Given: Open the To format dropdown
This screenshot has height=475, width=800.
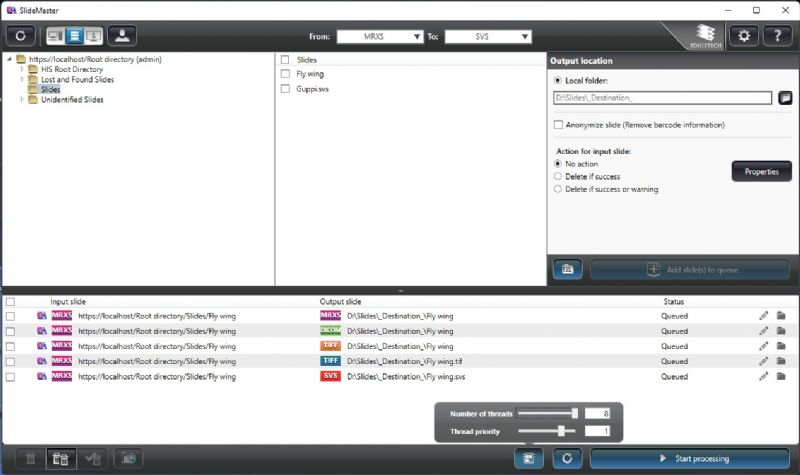Looking at the screenshot, I should click(488, 37).
